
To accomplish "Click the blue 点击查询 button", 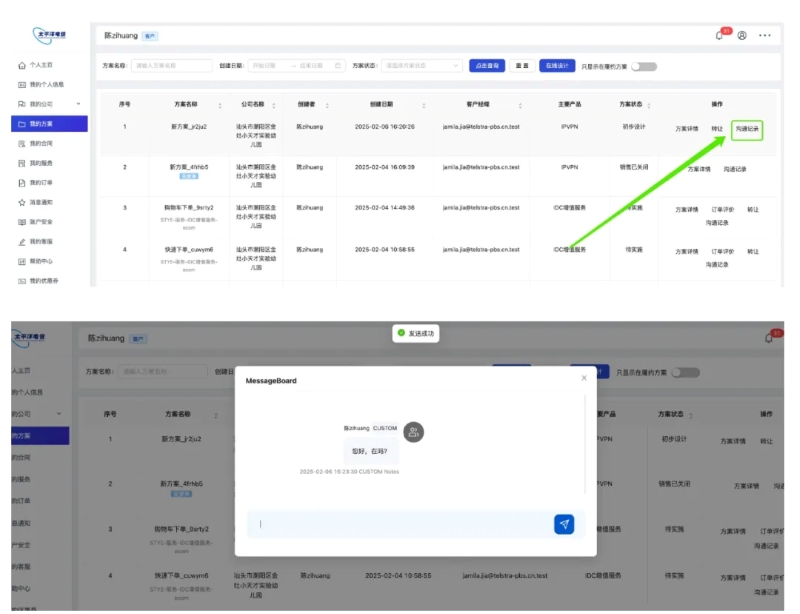I will click(x=487, y=66).
